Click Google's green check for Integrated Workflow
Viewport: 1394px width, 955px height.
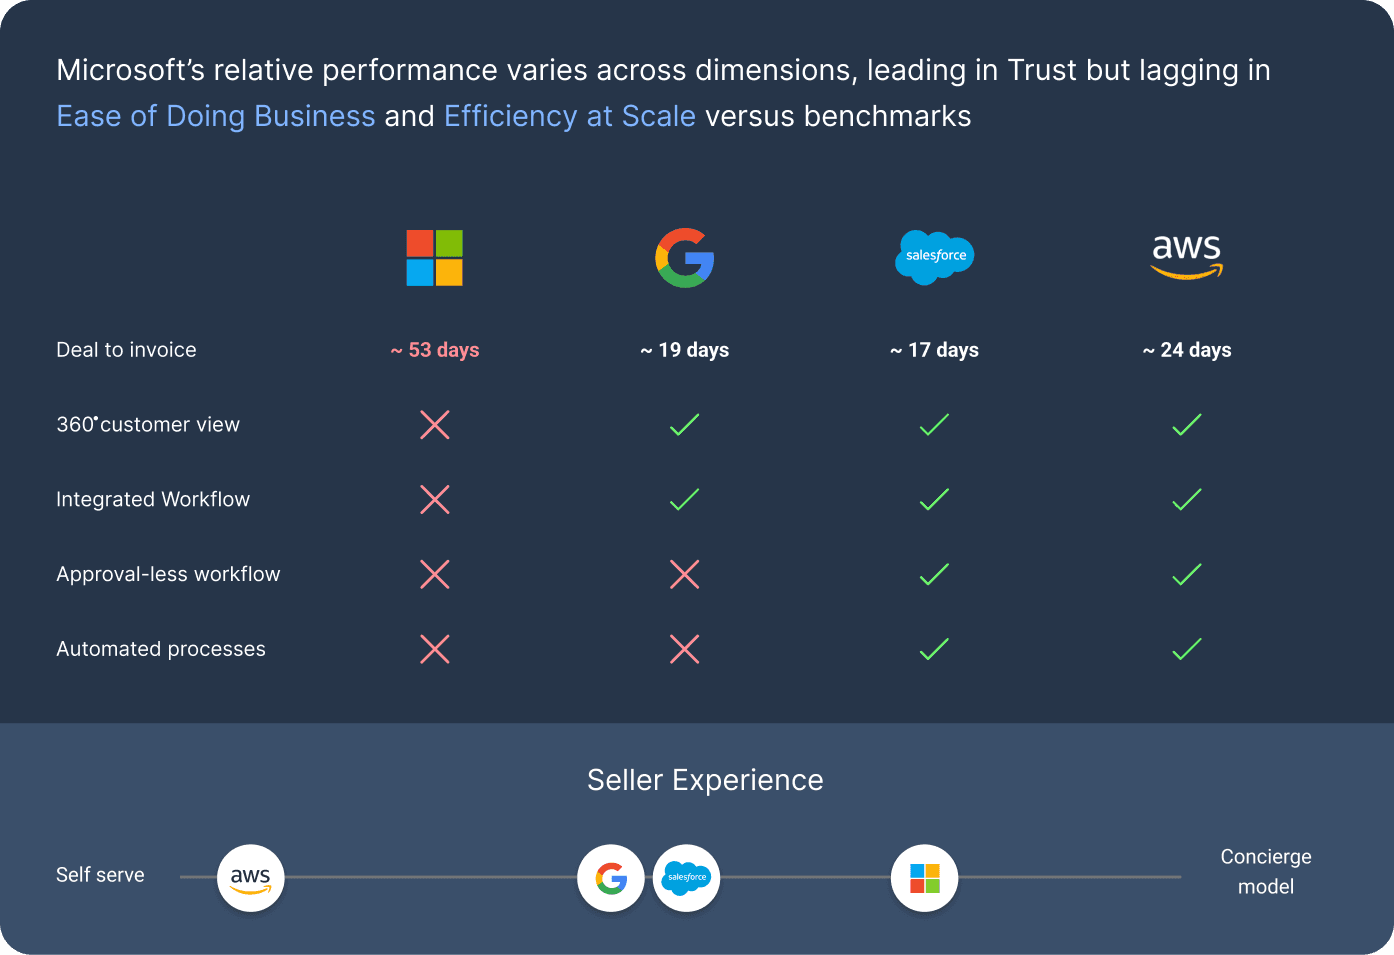pos(685,499)
